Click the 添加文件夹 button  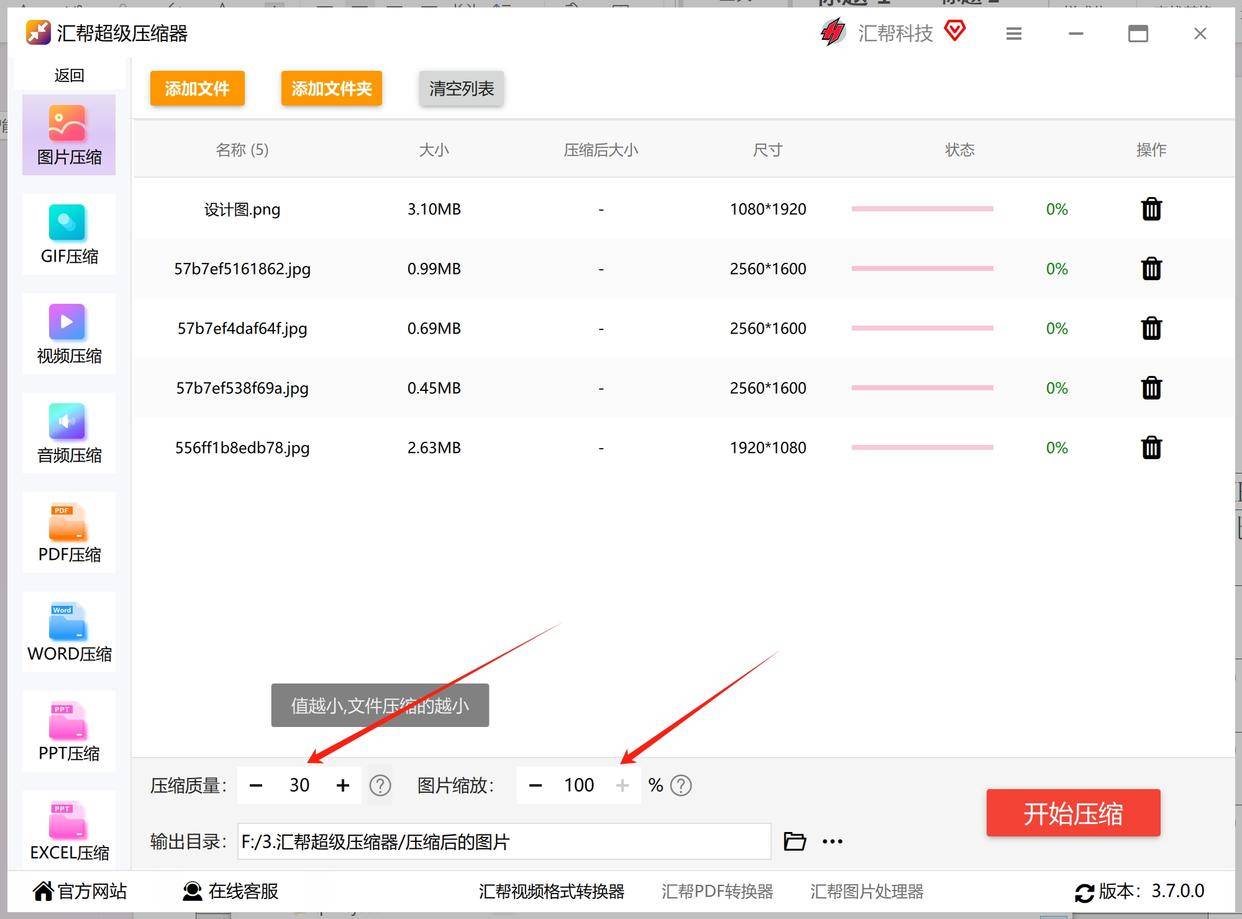[x=331, y=88]
